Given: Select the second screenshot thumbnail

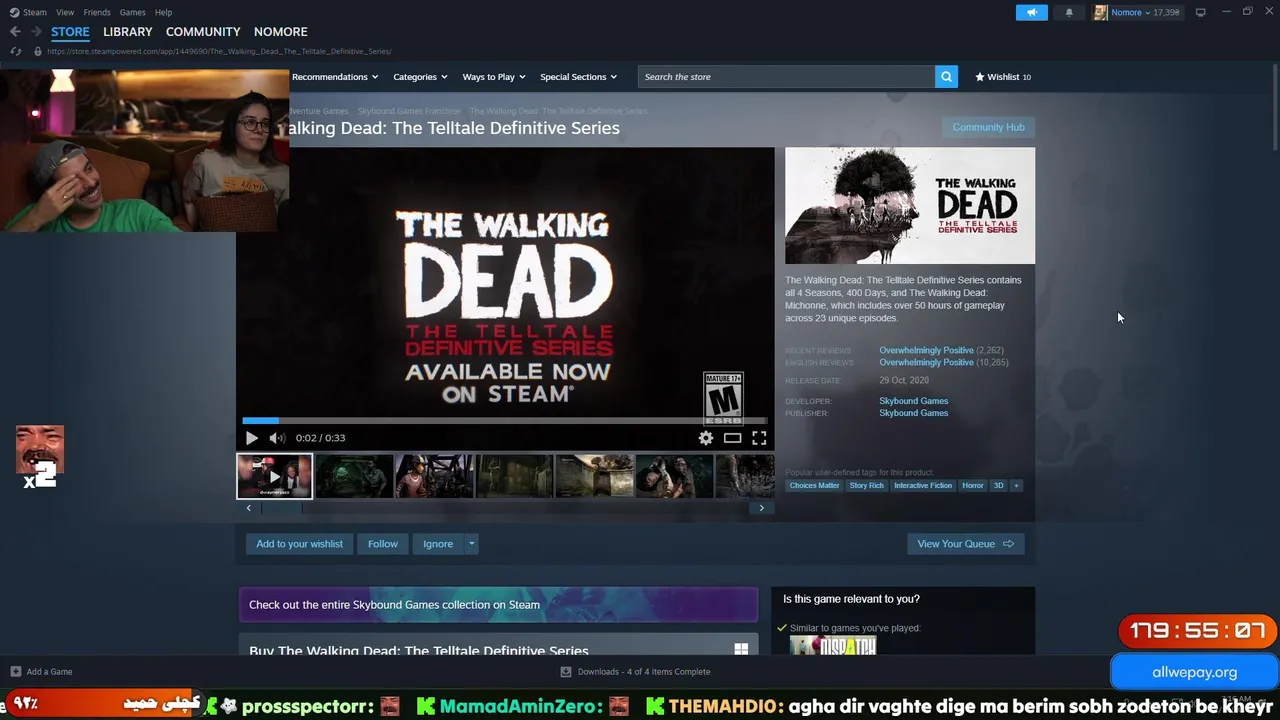Looking at the screenshot, I should [434, 476].
